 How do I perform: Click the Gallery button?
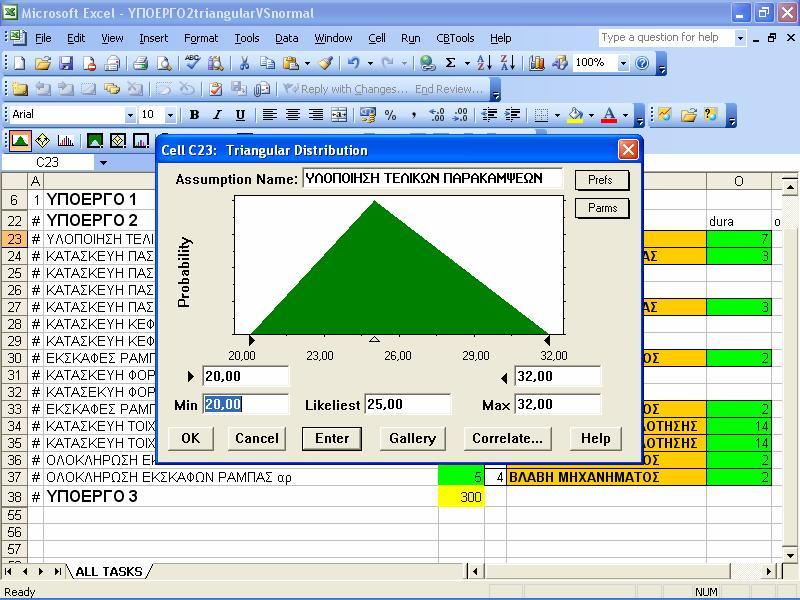412,438
